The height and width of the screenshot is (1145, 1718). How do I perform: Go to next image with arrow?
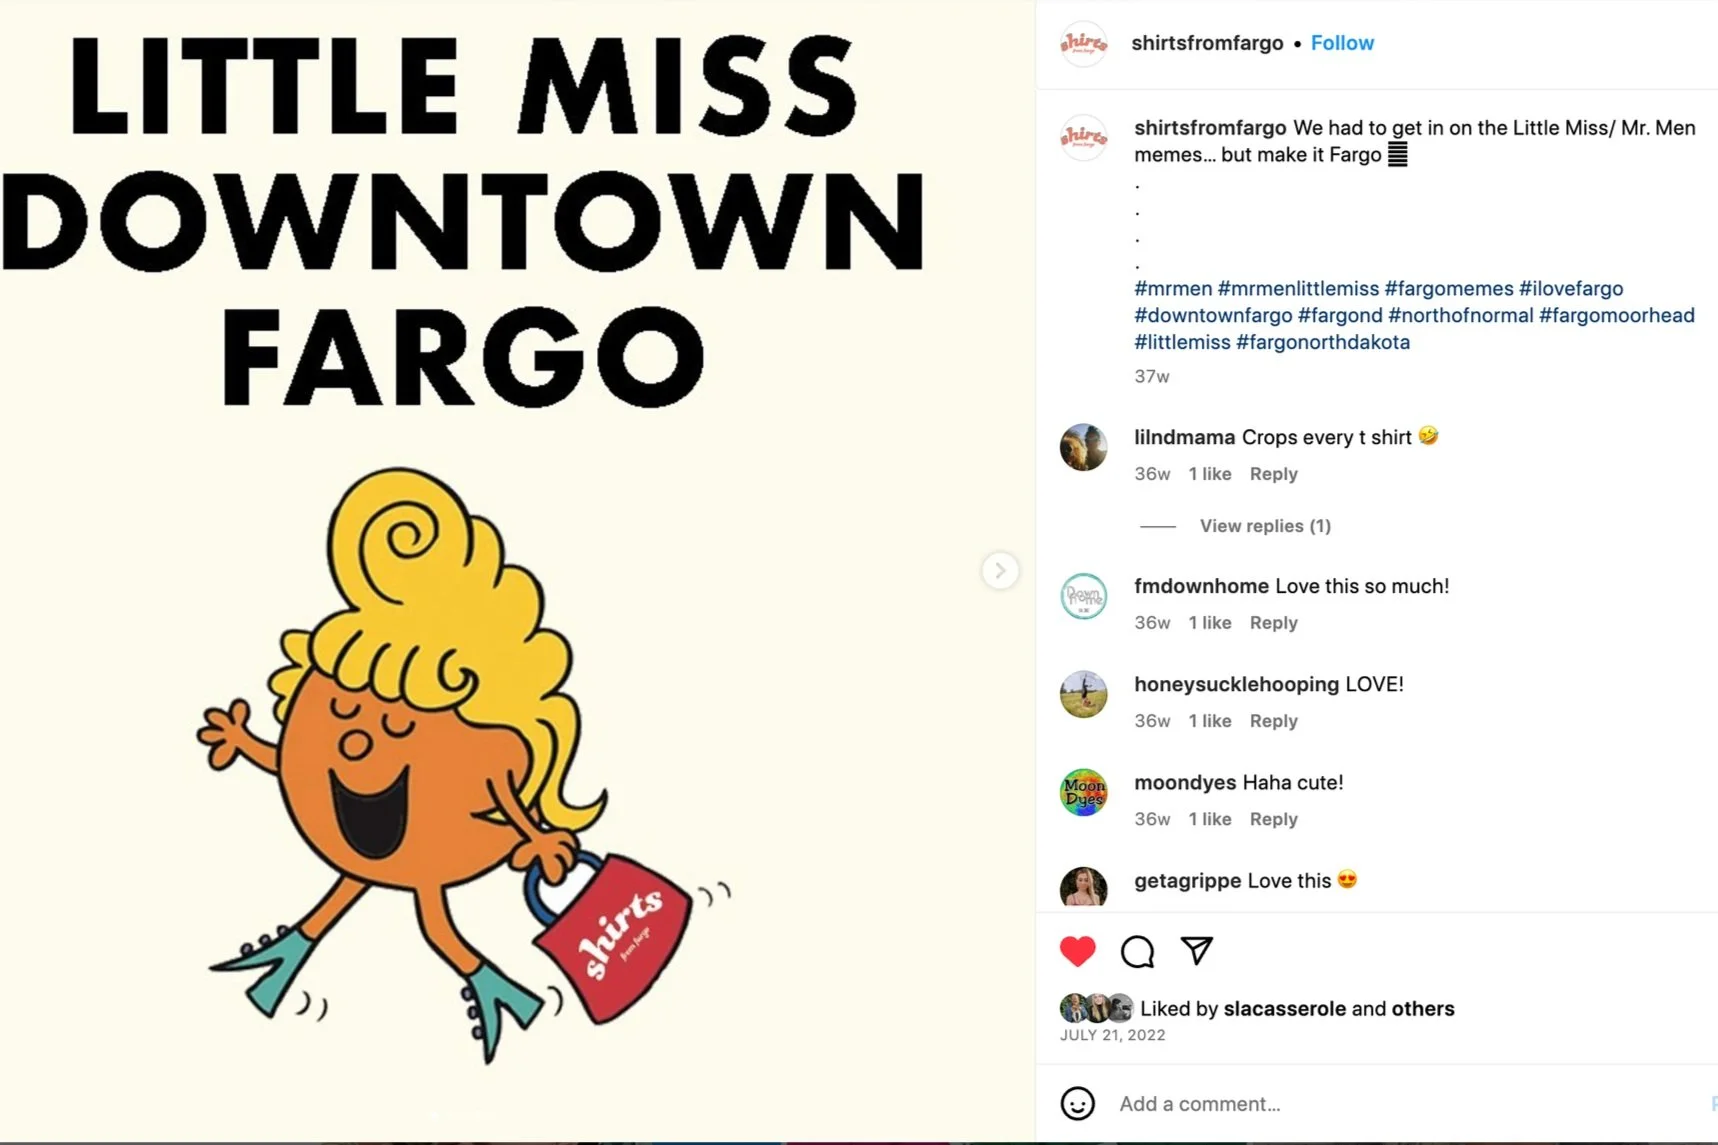click(x=999, y=571)
